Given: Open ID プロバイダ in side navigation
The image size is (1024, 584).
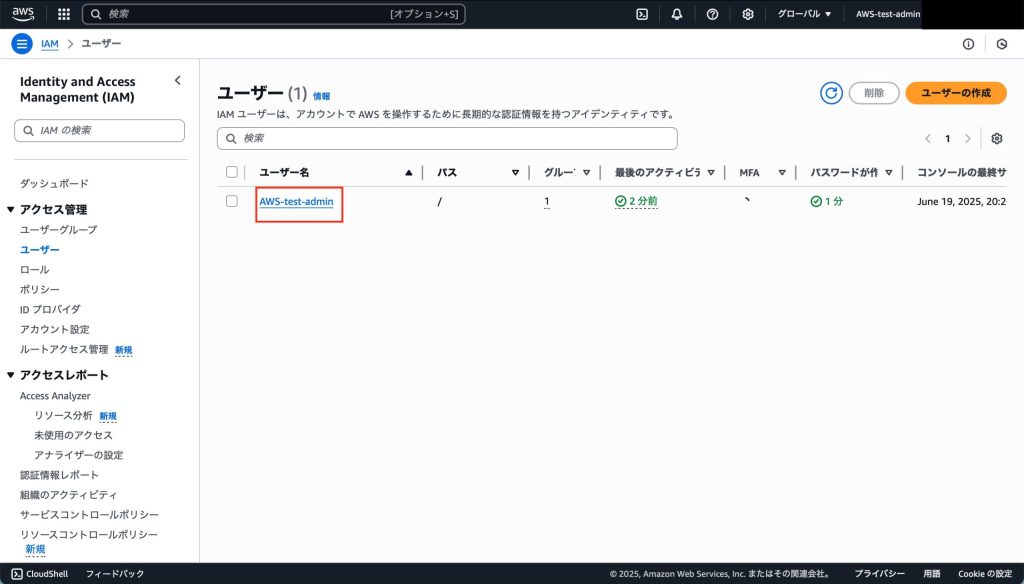Looking at the screenshot, I should [50, 310].
